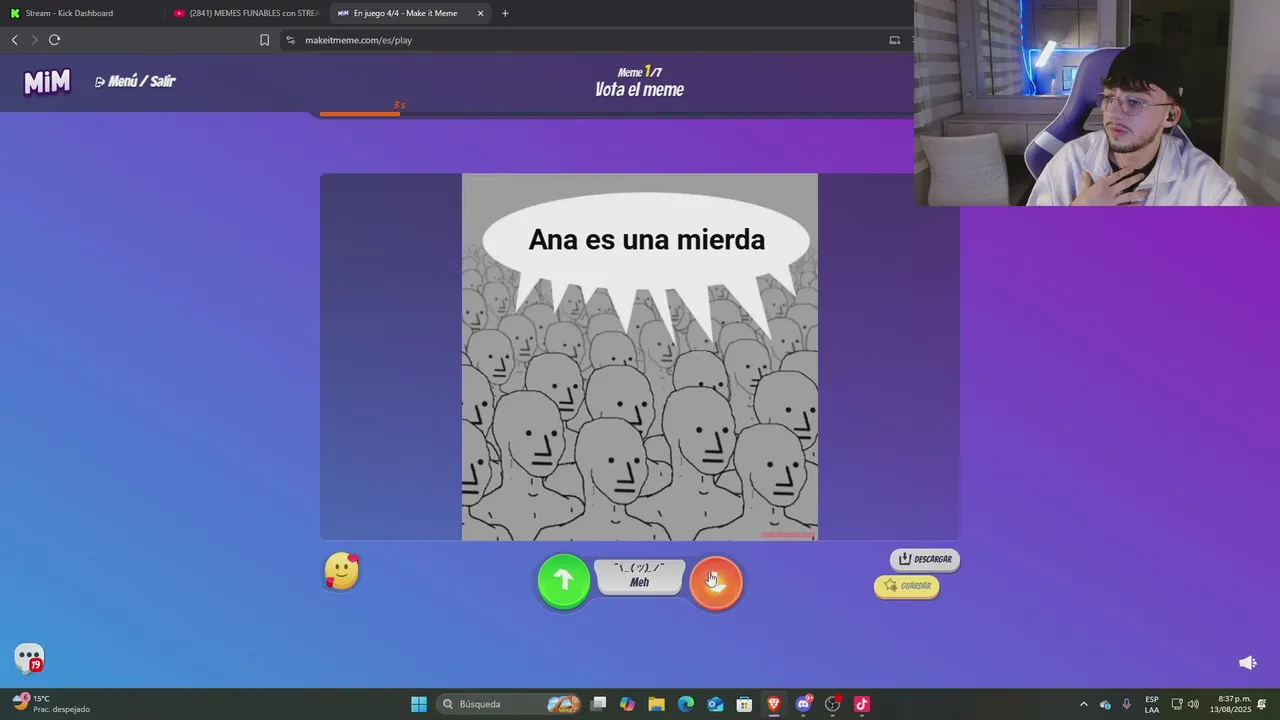Switch ESP LAA keyboard language

coord(1152,704)
